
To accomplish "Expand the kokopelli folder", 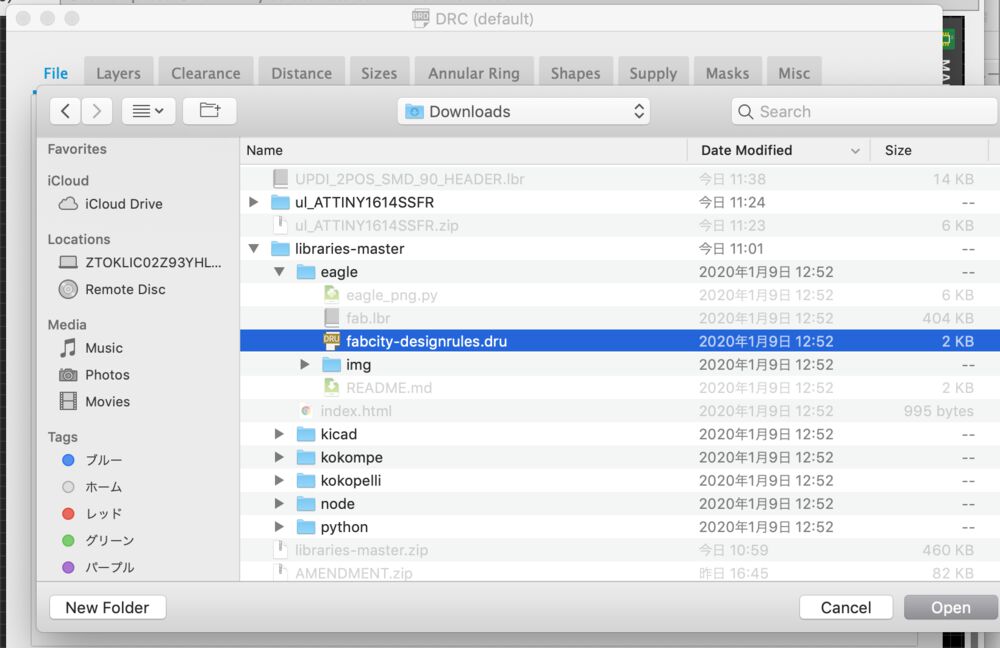I will point(279,480).
